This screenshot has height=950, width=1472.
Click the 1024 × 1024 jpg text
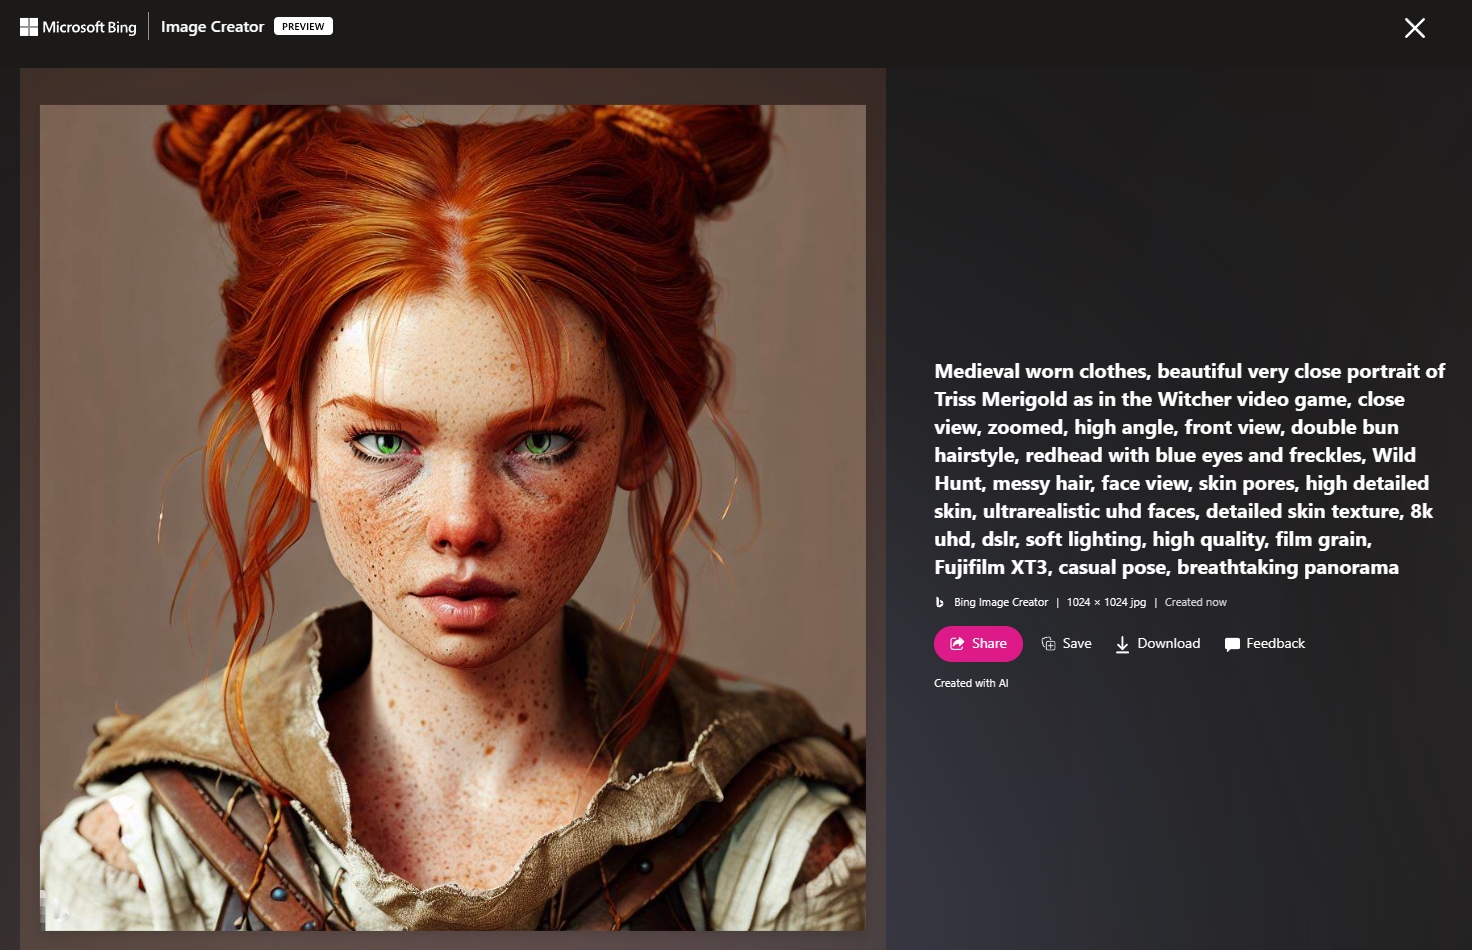pos(1106,602)
